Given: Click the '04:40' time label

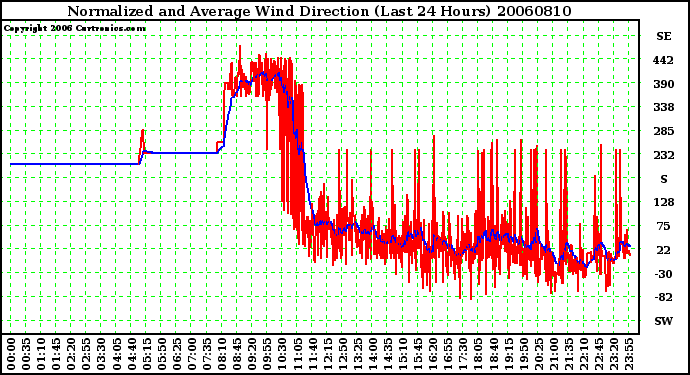Looking at the screenshot, I should click(x=131, y=354).
